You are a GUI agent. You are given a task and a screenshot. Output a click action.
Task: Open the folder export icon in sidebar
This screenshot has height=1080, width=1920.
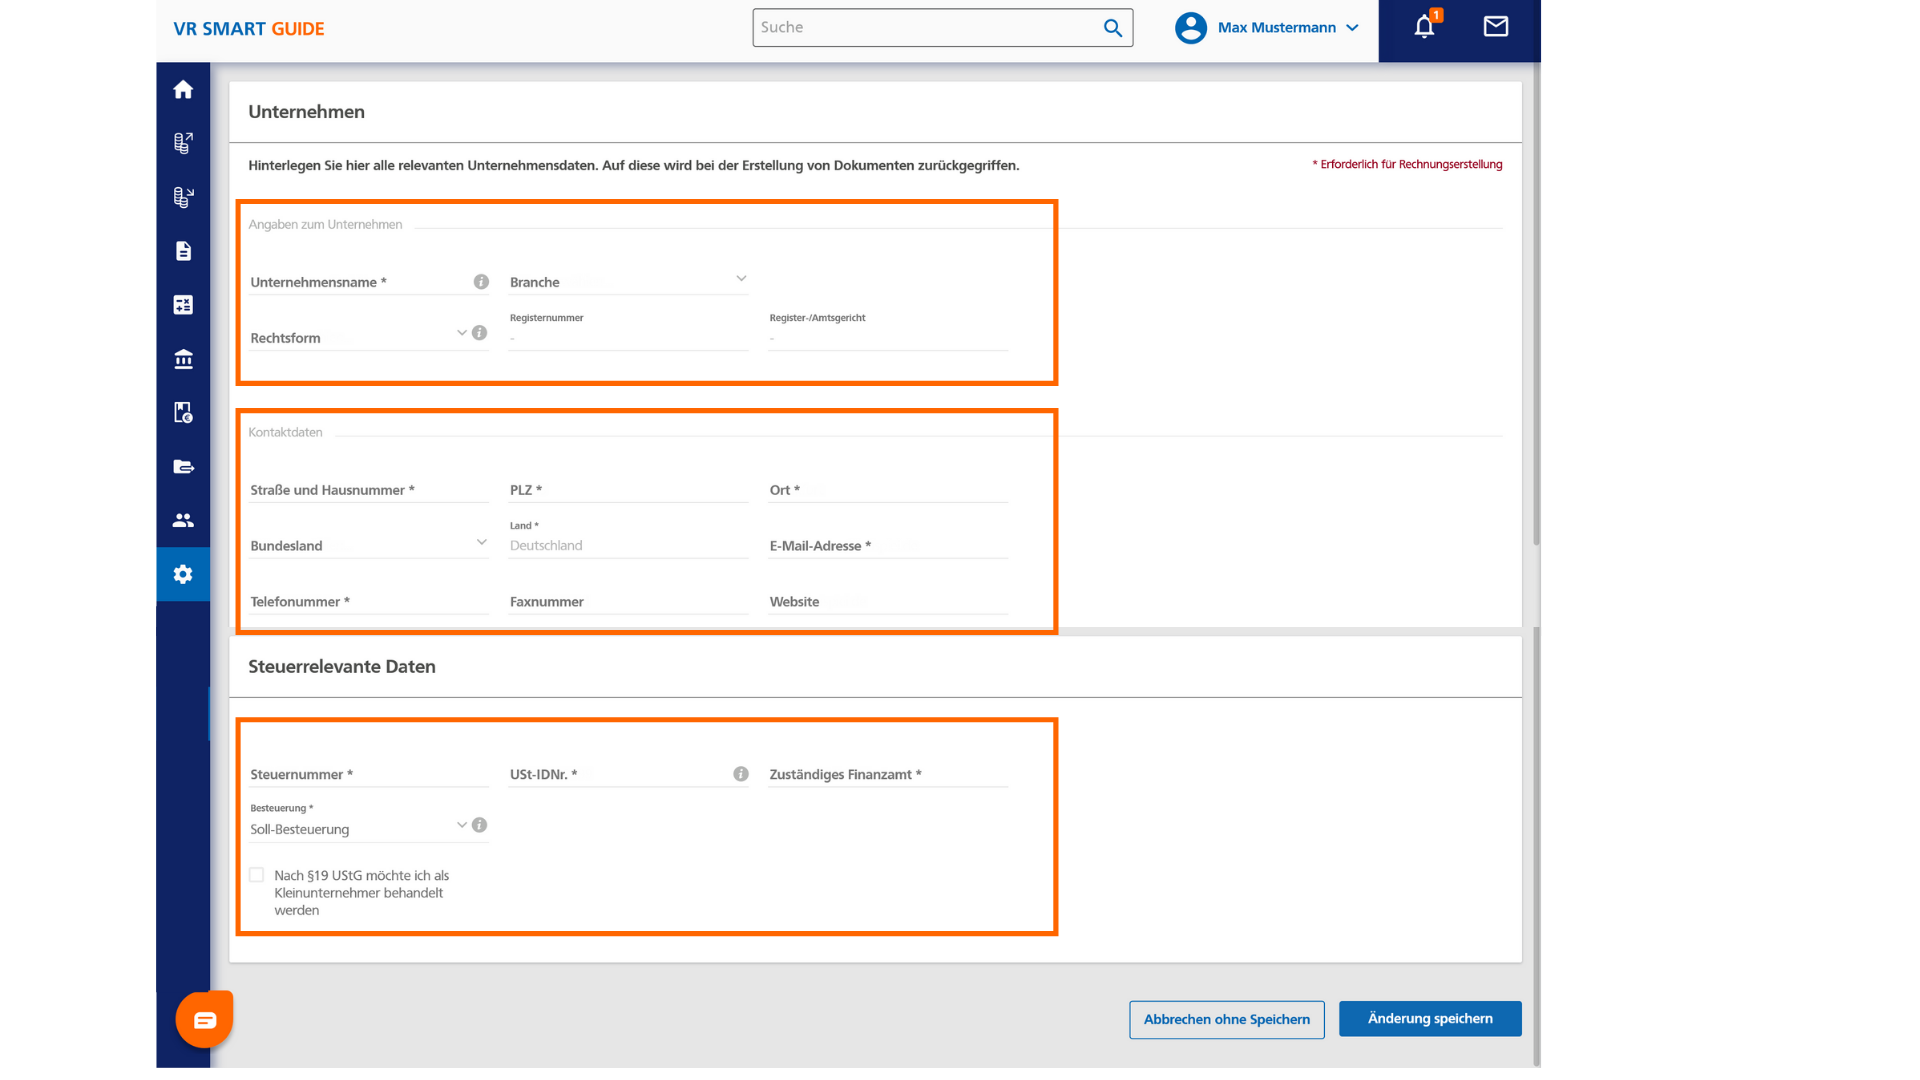pyautogui.click(x=183, y=466)
